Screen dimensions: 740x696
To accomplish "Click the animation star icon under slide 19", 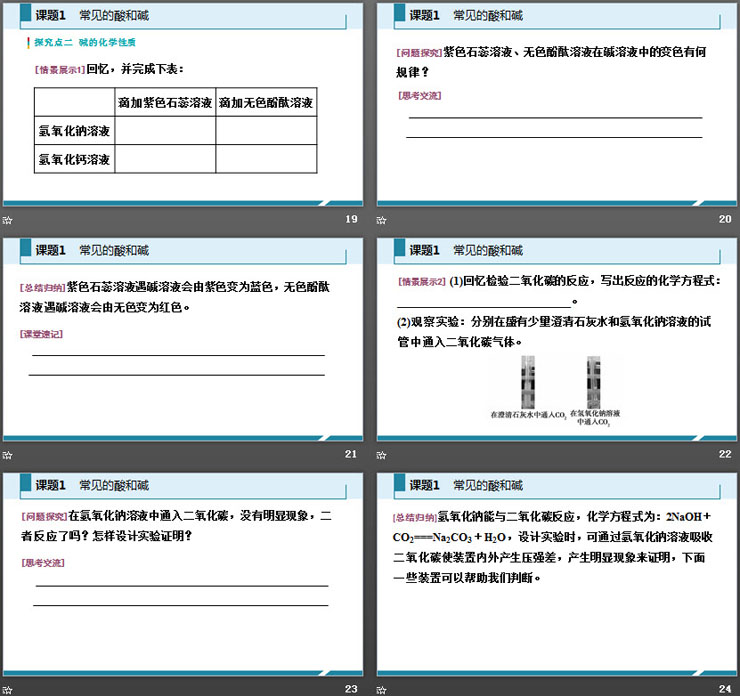I will coord(8,220).
